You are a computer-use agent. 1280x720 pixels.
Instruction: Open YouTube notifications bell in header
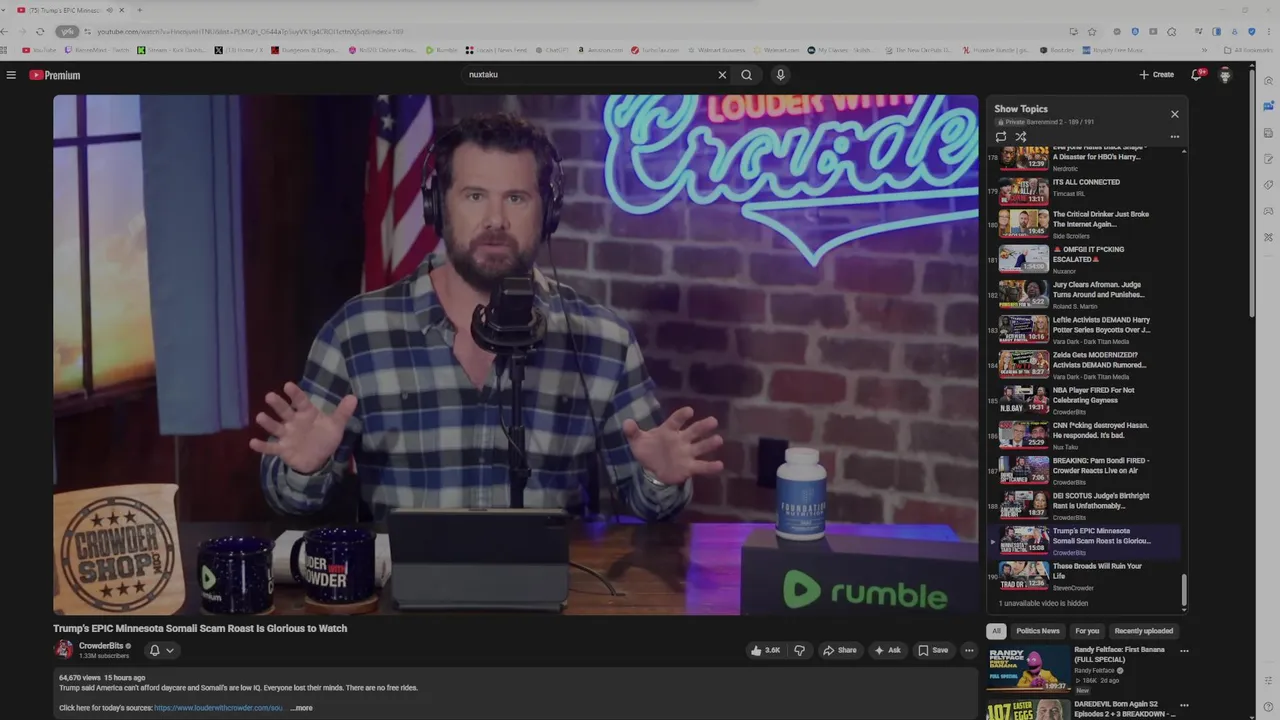1196,75
